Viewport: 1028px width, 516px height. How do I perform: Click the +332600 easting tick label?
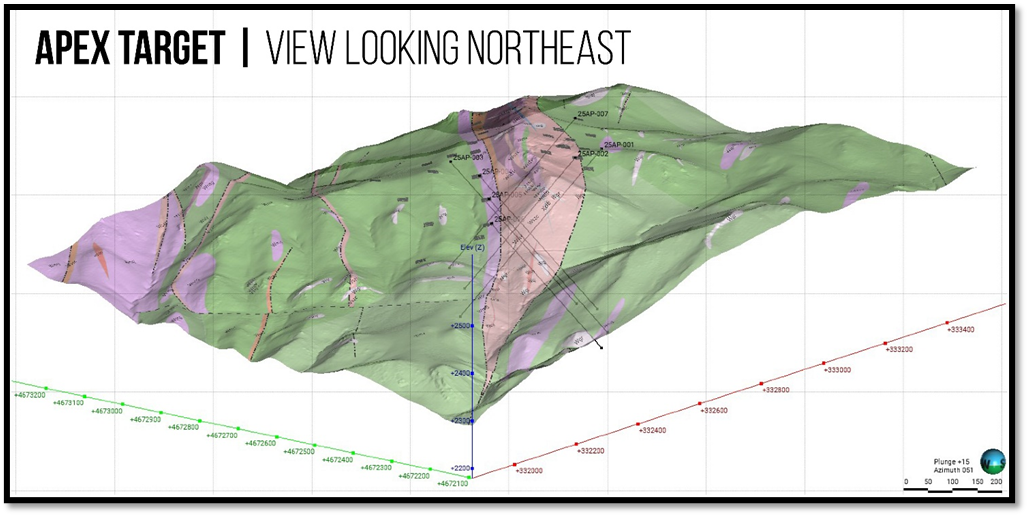click(x=715, y=410)
